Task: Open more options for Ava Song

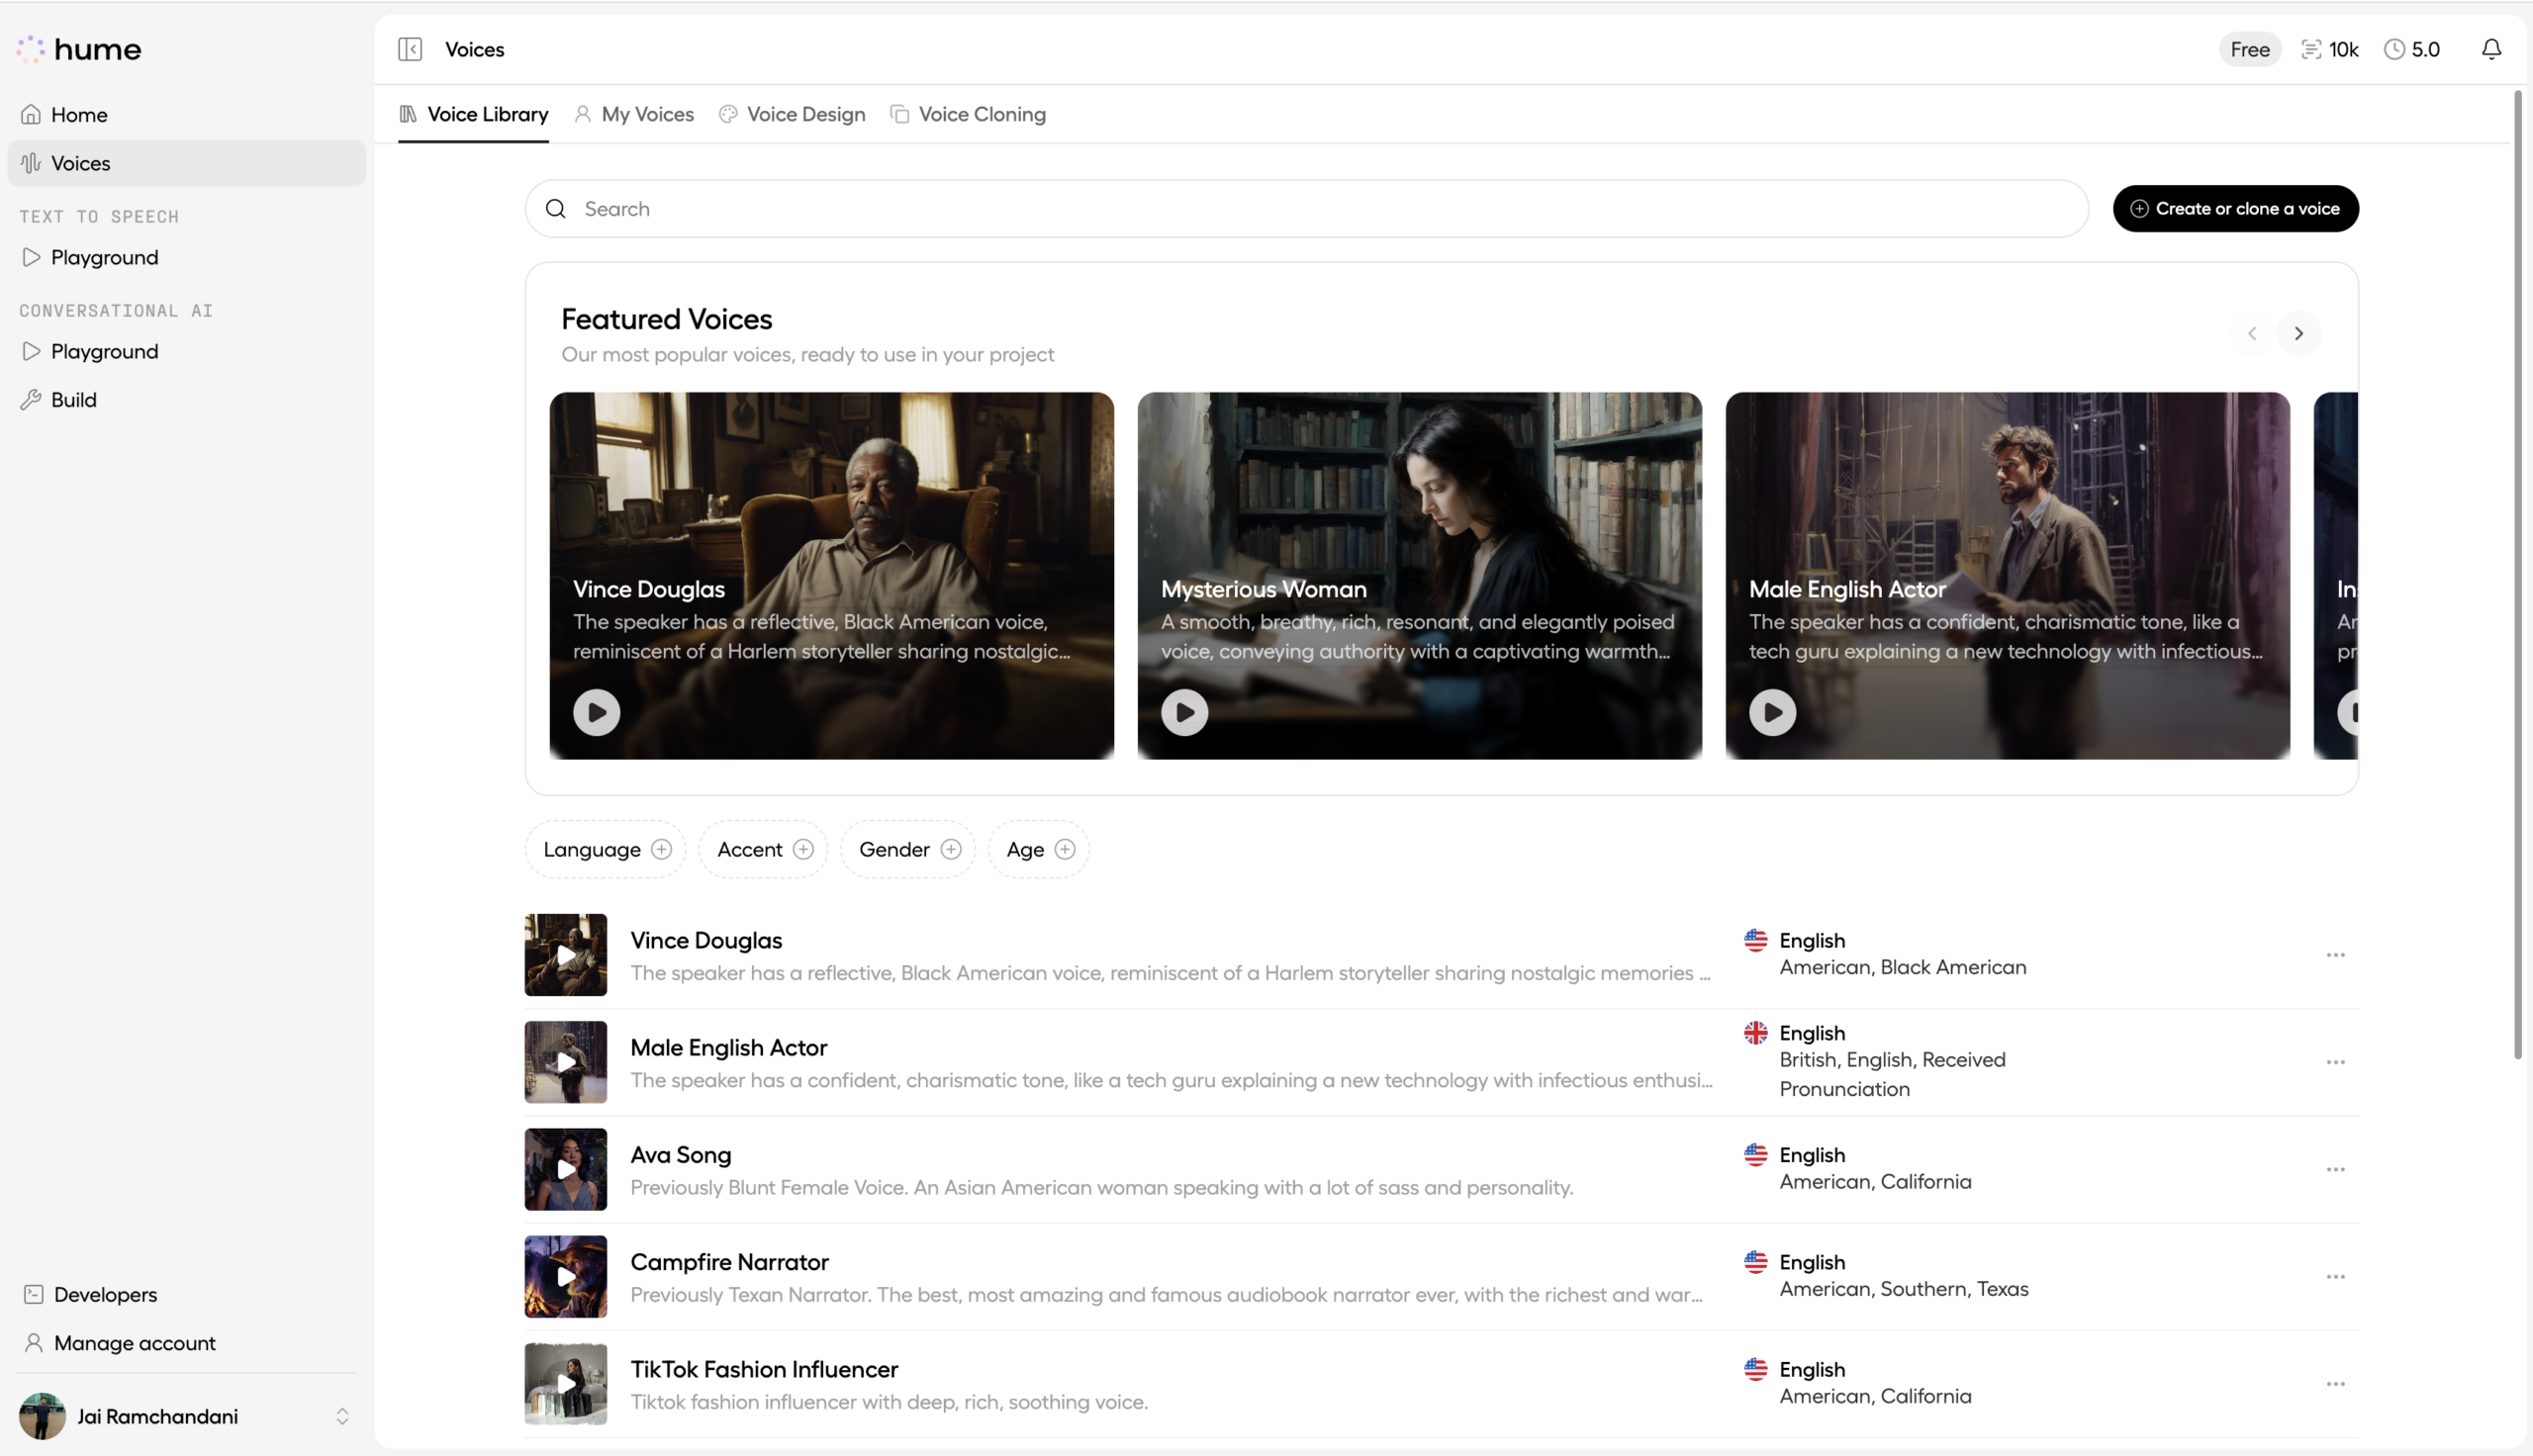Action: (2334, 1169)
